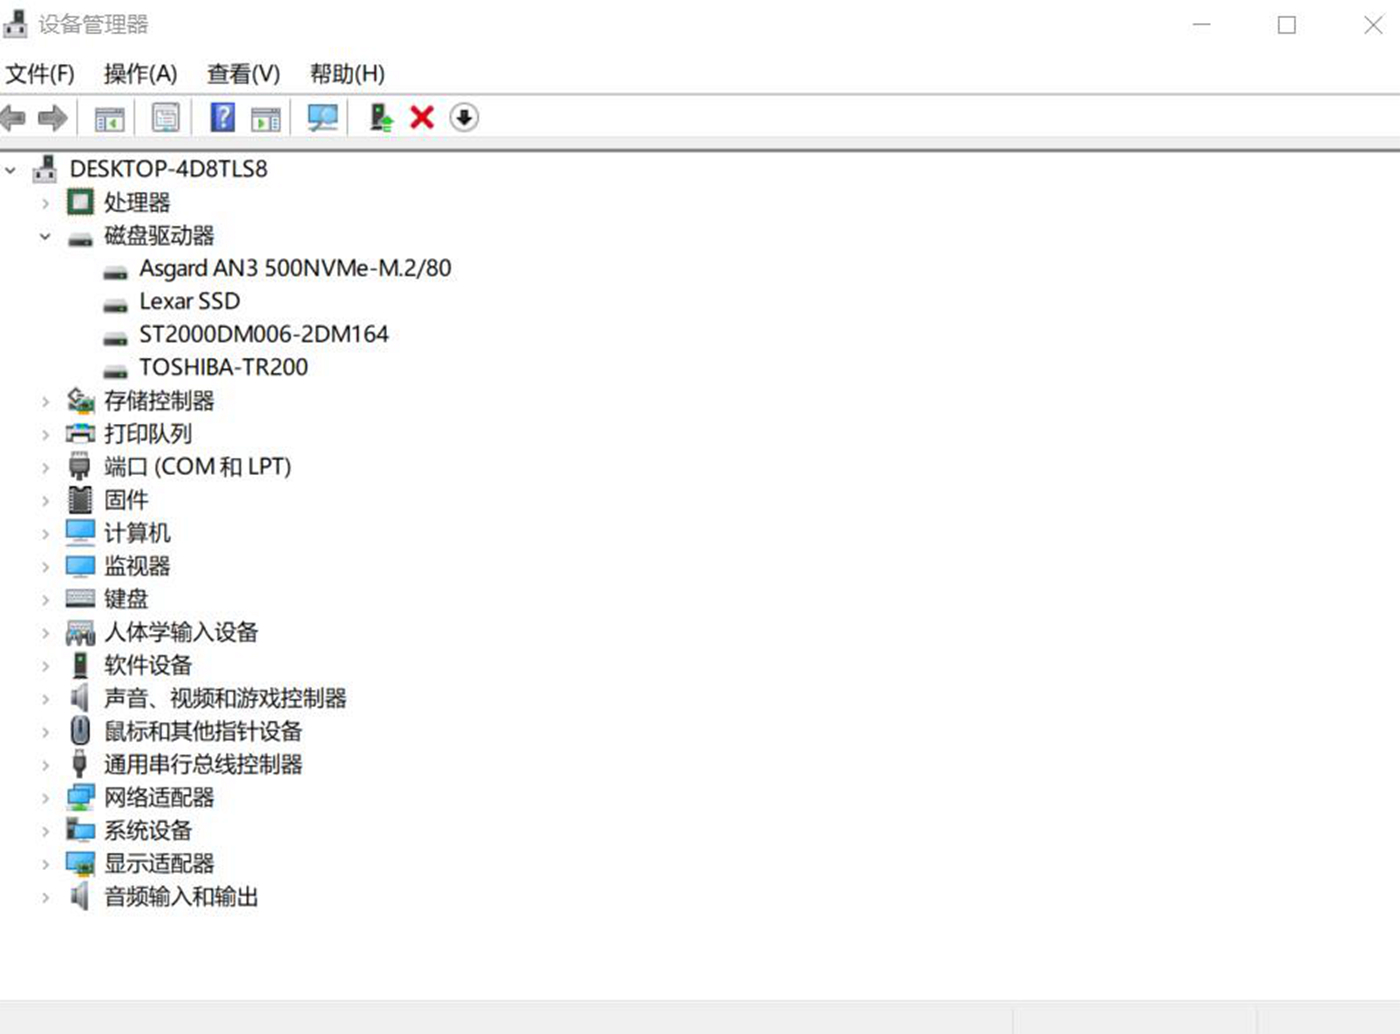Toggle the action pane toolbar icon
Image resolution: width=1400 pixels, height=1034 pixels.
tap(266, 118)
